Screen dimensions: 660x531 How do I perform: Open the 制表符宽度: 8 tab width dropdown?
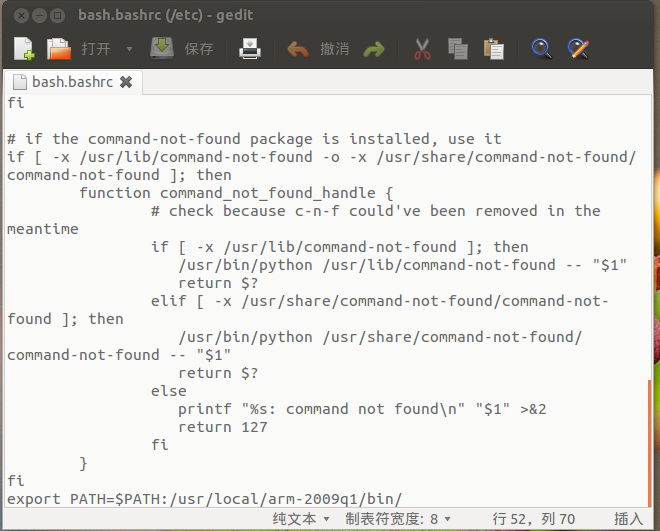pos(398,519)
